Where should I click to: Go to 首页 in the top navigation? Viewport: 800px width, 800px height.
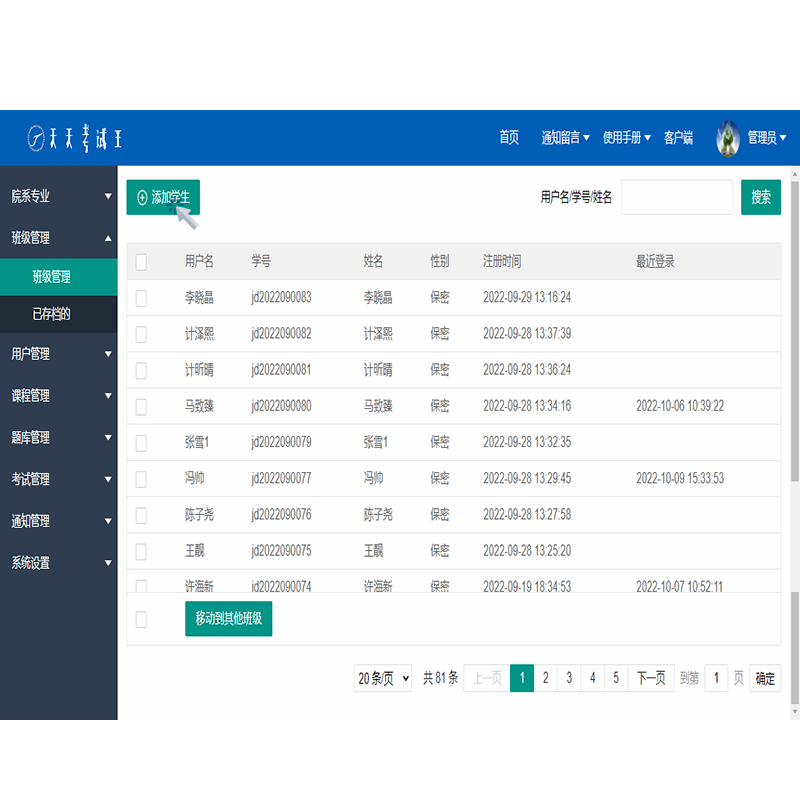coord(509,138)
